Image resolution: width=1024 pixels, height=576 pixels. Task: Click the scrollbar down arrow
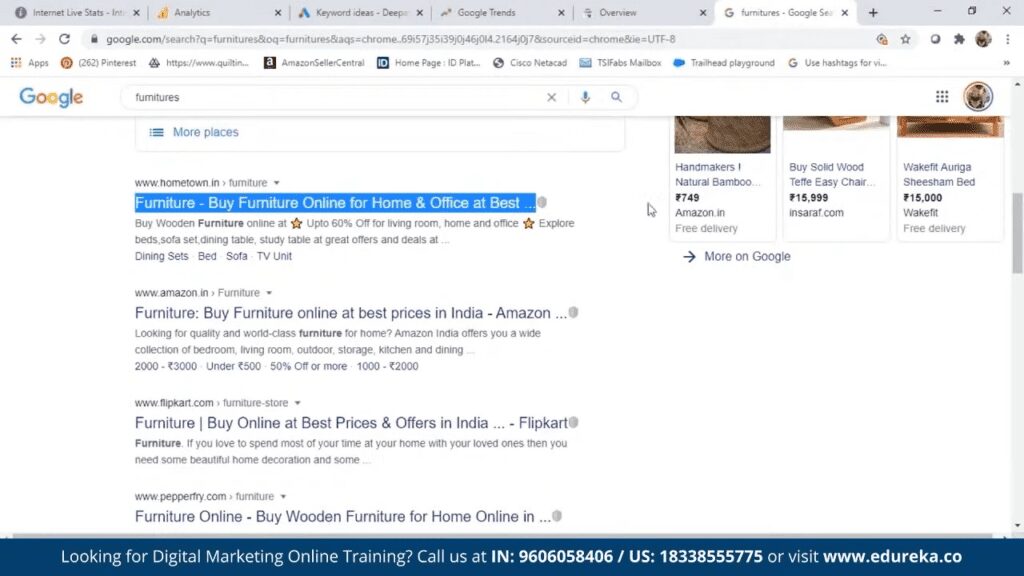click(x=1017, y=526)
